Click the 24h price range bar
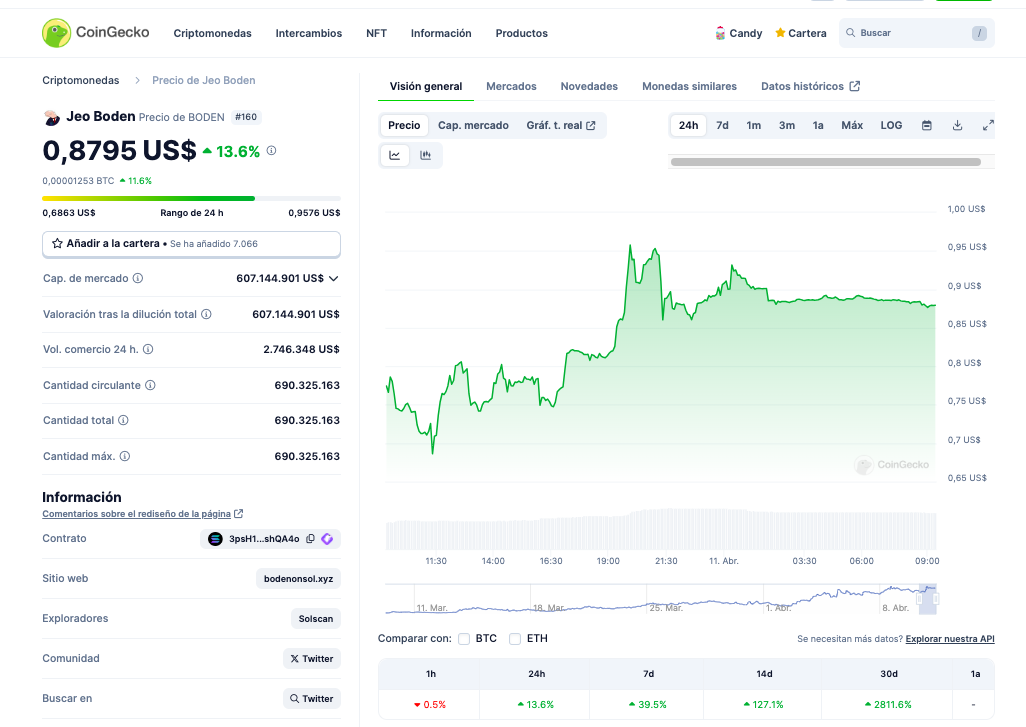Image resolution: width=1026 pixels, height=727 pixels. [191, 198]
